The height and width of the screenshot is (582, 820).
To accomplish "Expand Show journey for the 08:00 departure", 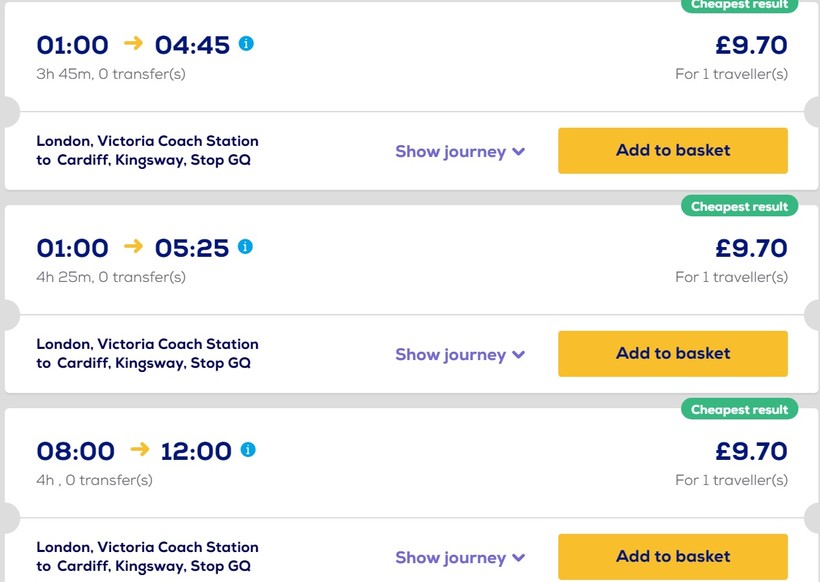I will coord(460,558).
